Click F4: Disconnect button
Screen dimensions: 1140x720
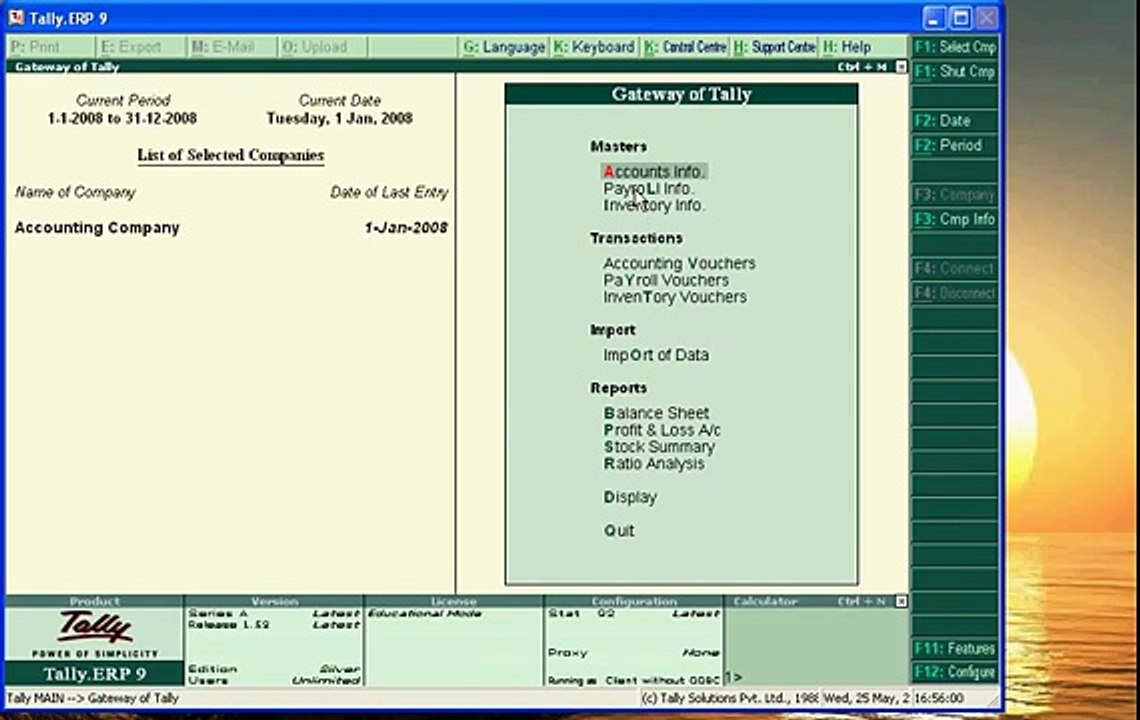click(955, 293)
